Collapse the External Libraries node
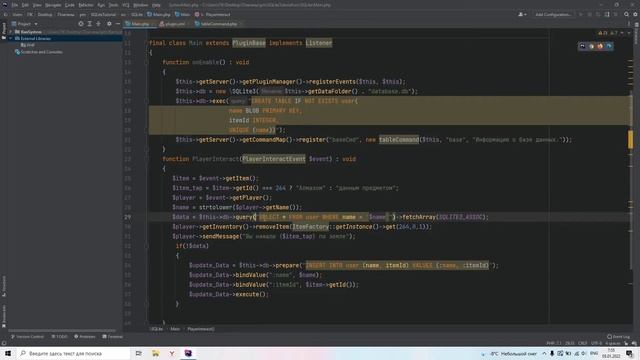 (11, 38)
